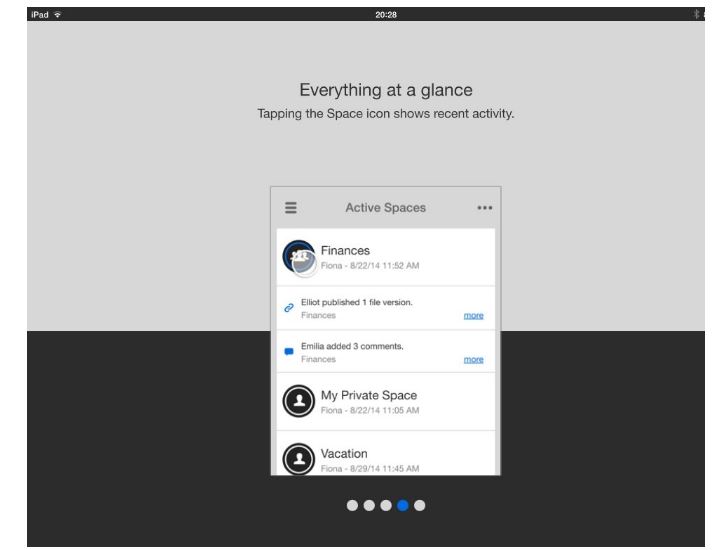
Task: Click 'more' link for Emilia's comments
Action: point(474,359)
